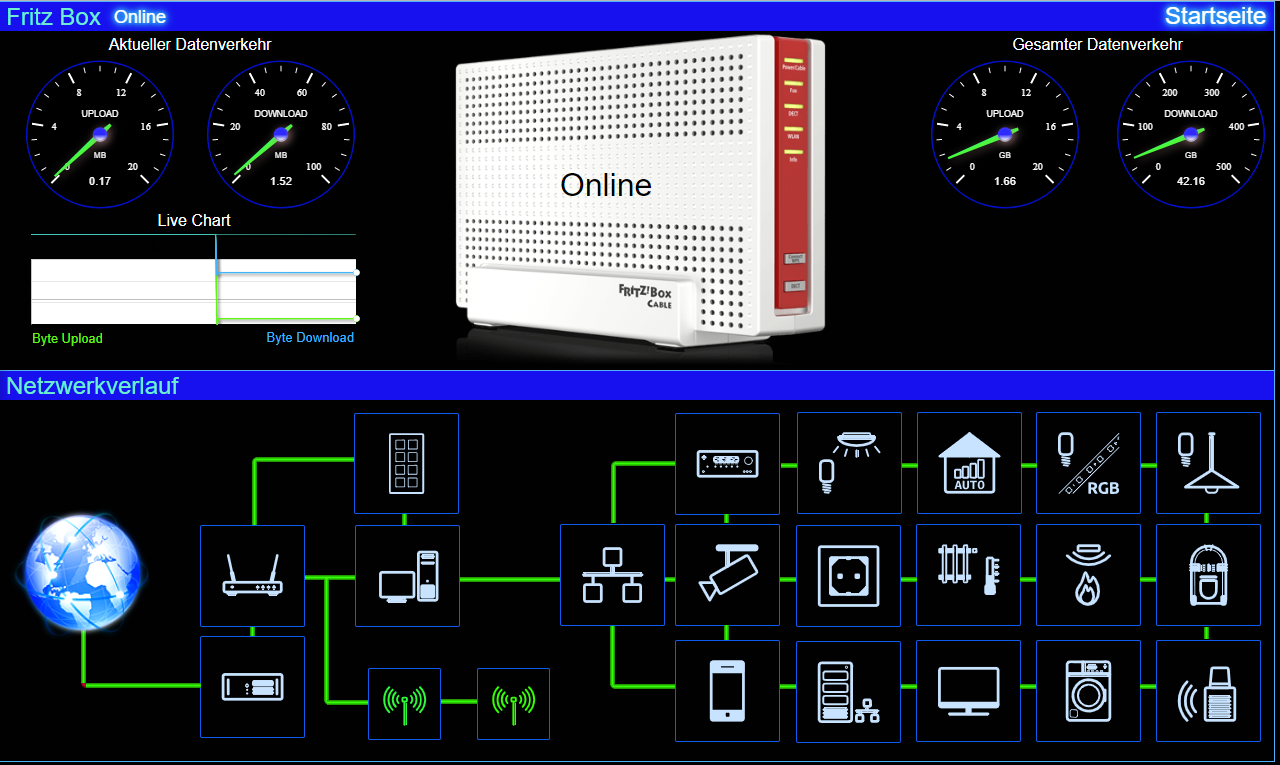
Task: Open the surveillance camera icon
Action: point(727,576)
